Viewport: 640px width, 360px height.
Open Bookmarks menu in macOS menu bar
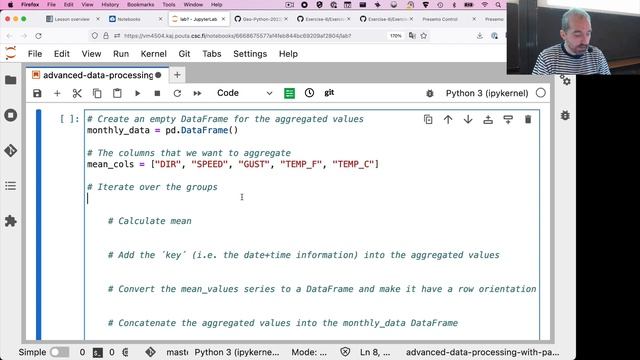tap(140, 5)
